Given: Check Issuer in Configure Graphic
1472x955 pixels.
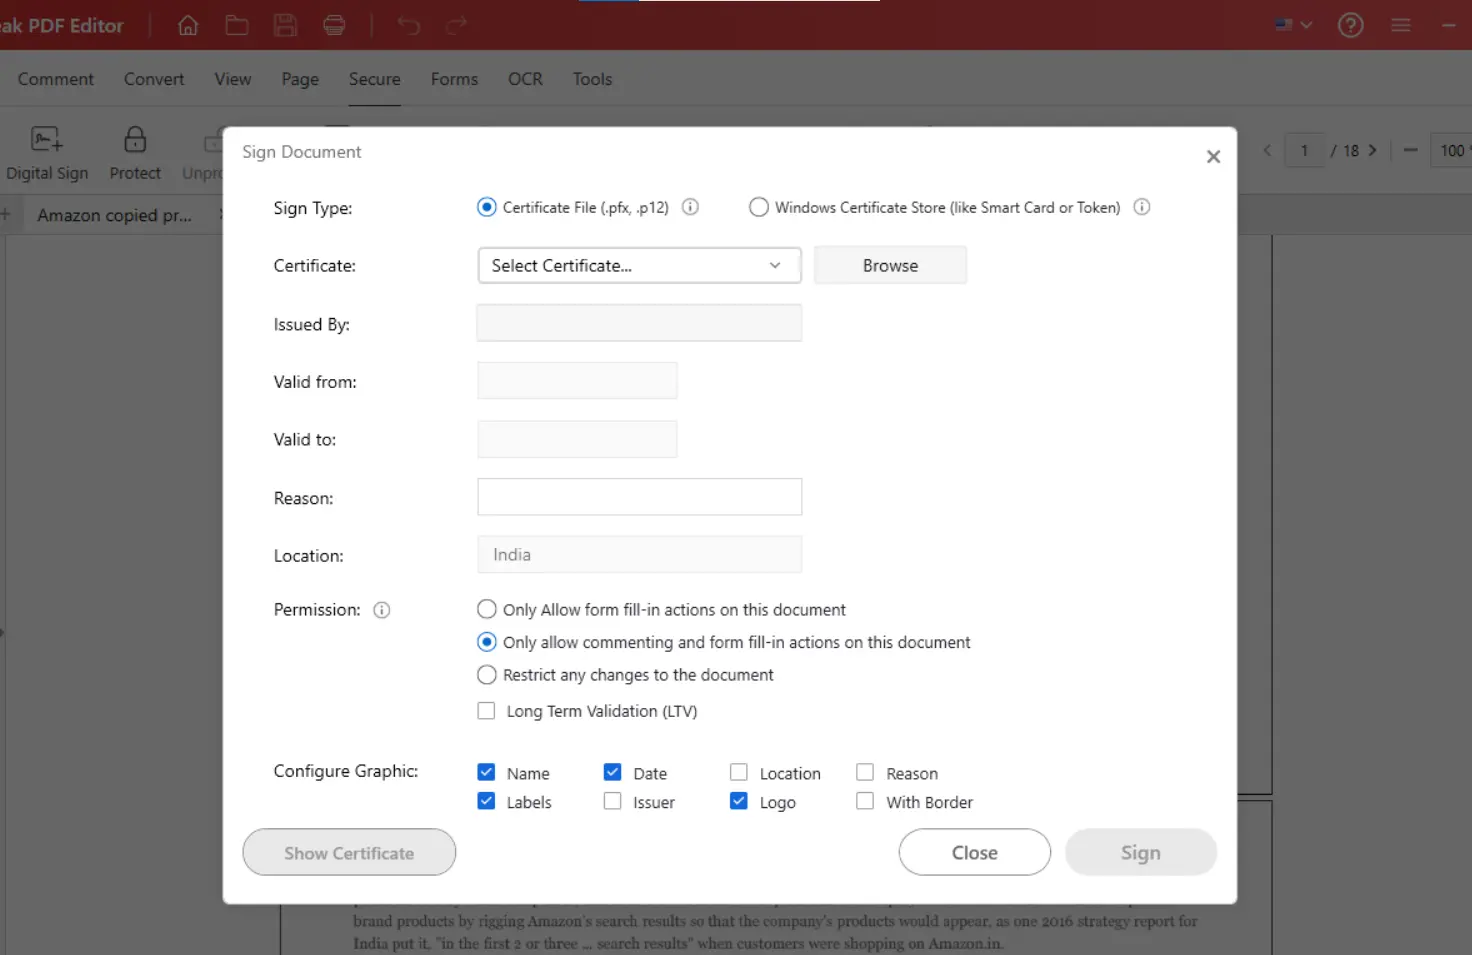Looking at the screenshot, I should coord(613,801).
